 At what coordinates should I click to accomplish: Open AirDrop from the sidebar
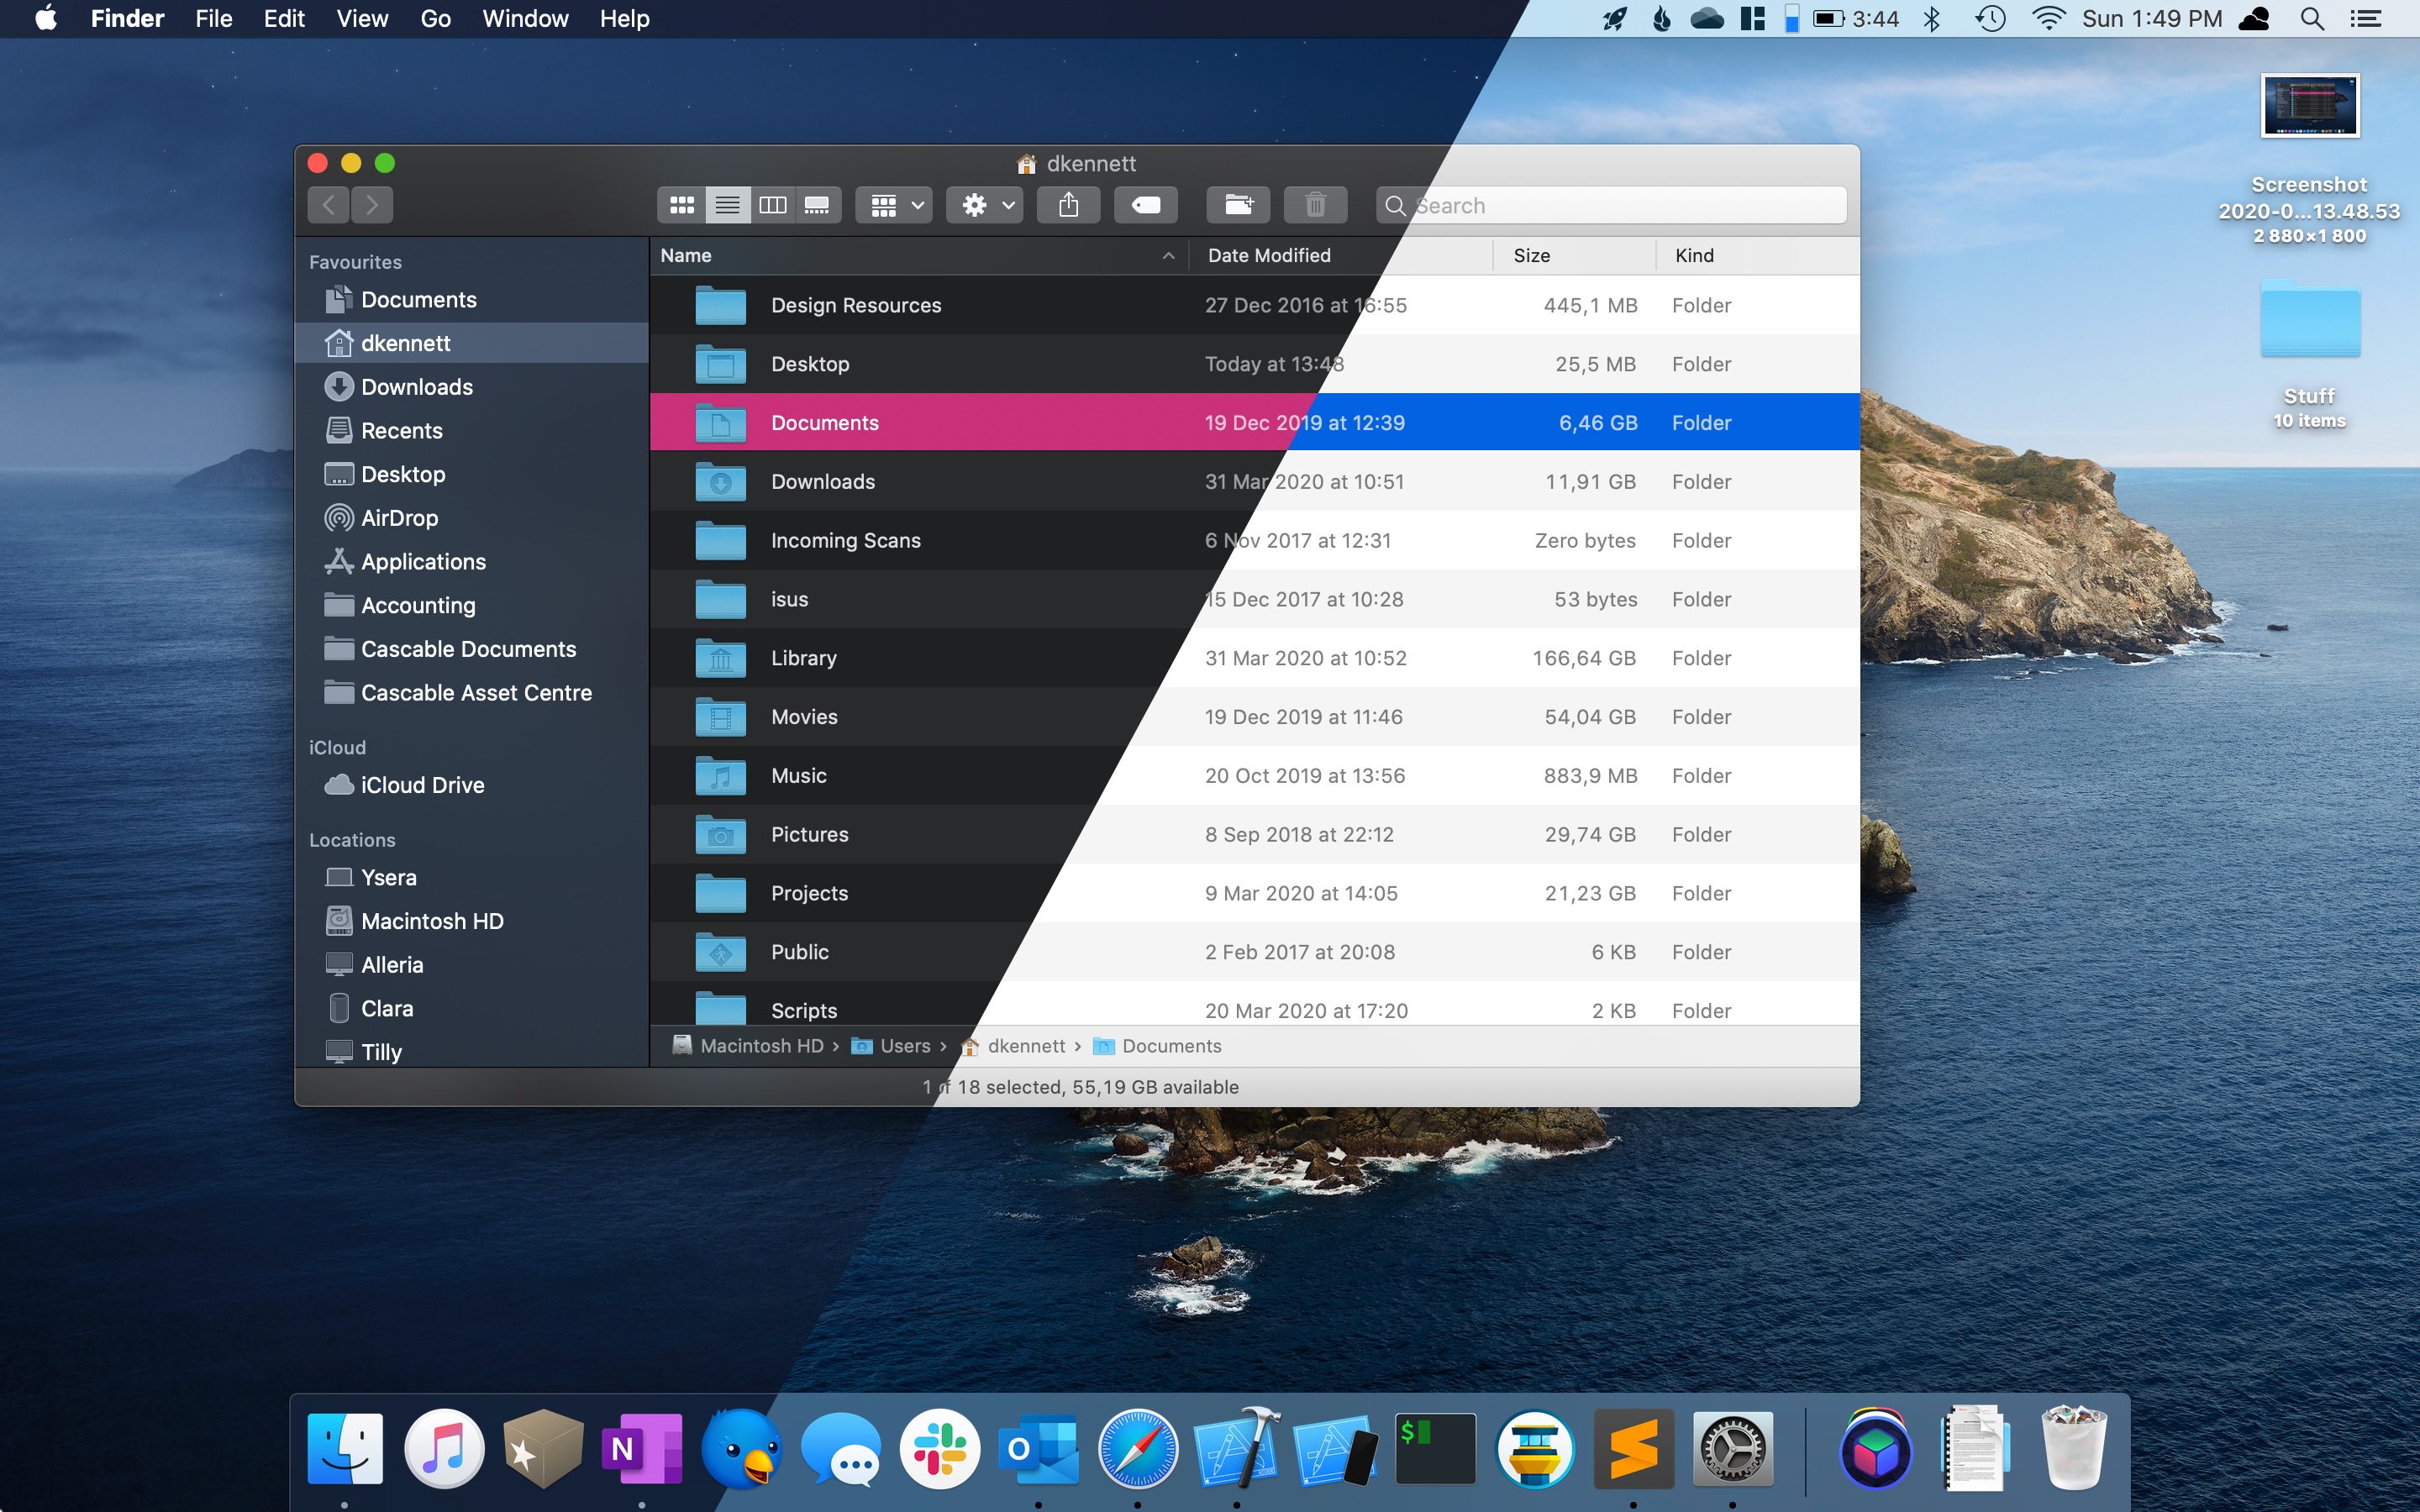(x=399, y=518)
